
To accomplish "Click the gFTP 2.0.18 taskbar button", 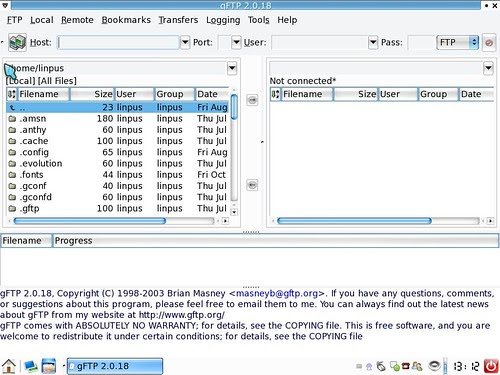I will click(115, 366).
